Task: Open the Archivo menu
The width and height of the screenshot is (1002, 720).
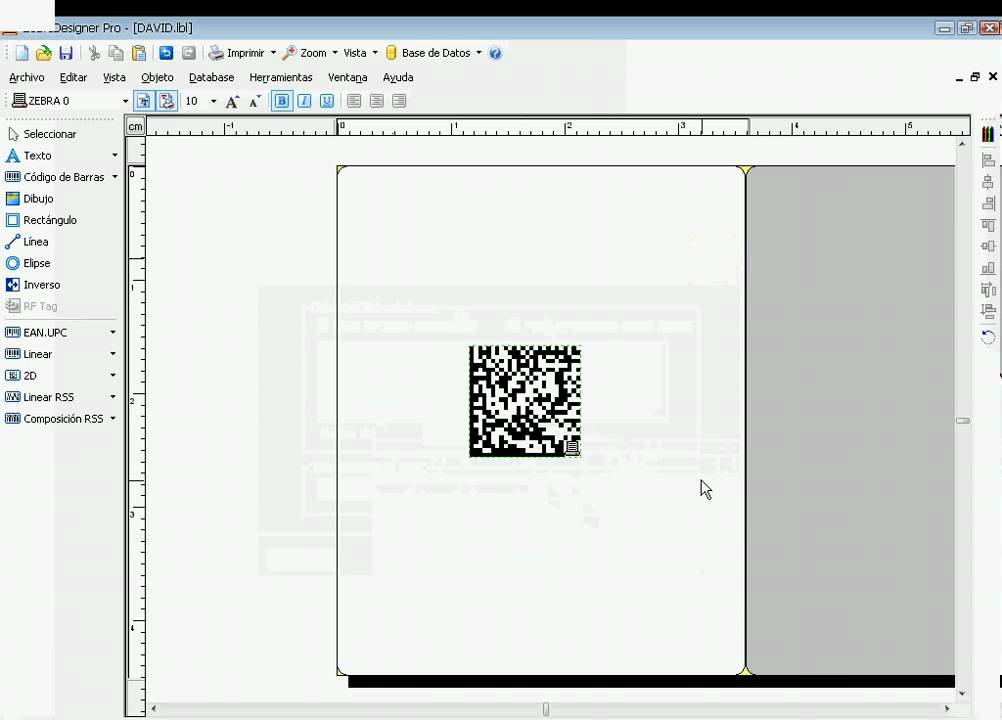Action: (x=27, y=77)
